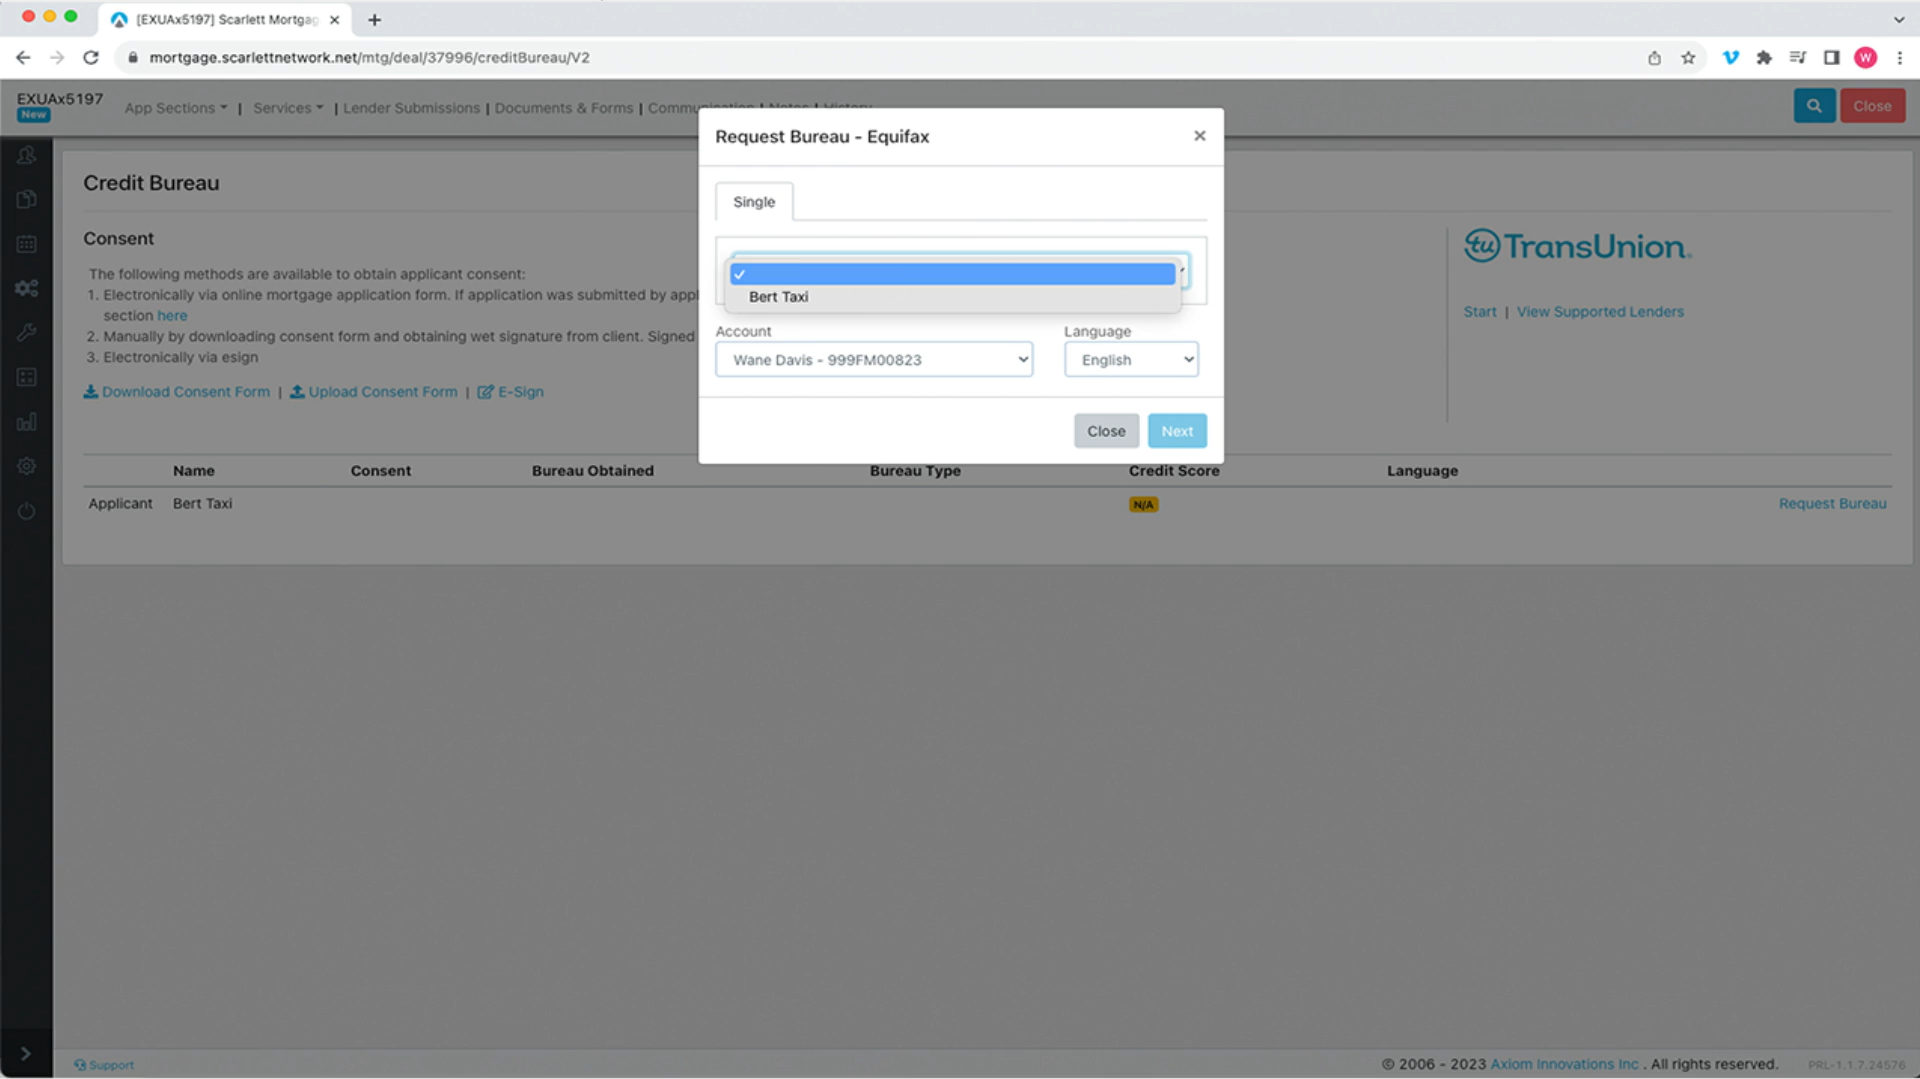Click the site lock icon in address bar
Viewport: 1920px width, 1079px height.
pyautogui.click(x=132, y=58)
